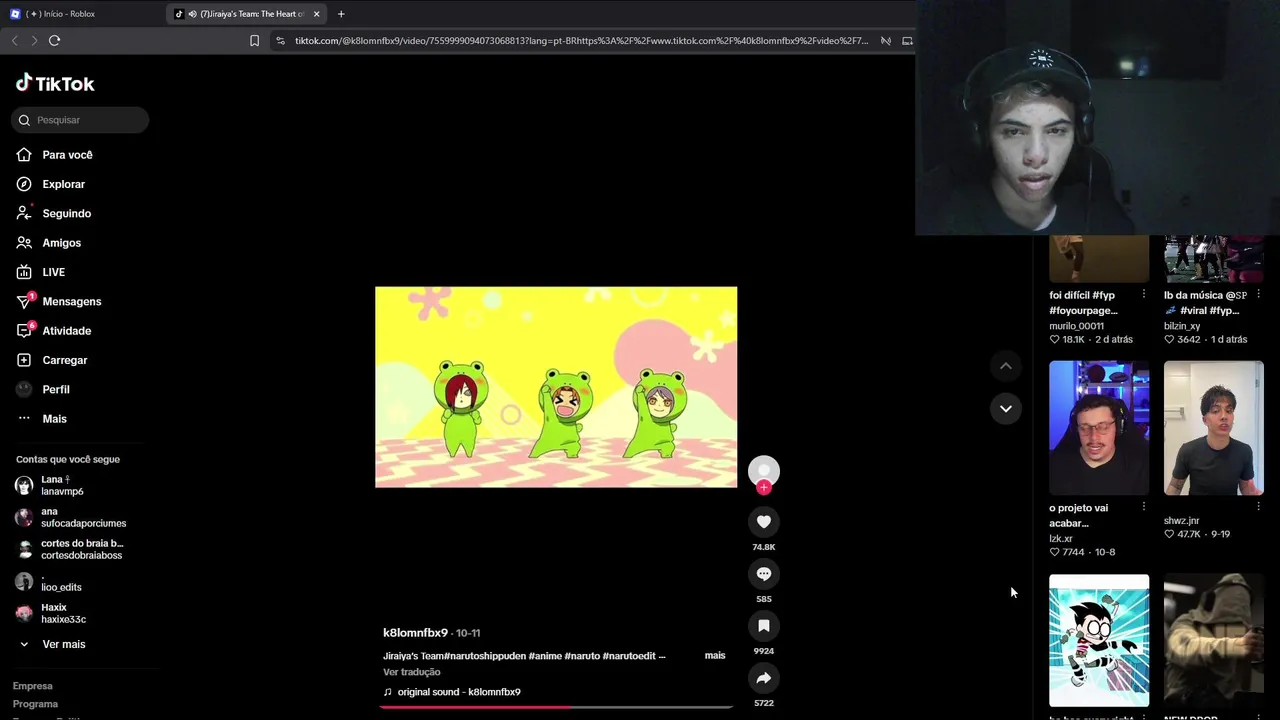Screen dimensions: 1280x720
Task: Open hooded figure NEW DROP thumbnail
Action: 1214,640
